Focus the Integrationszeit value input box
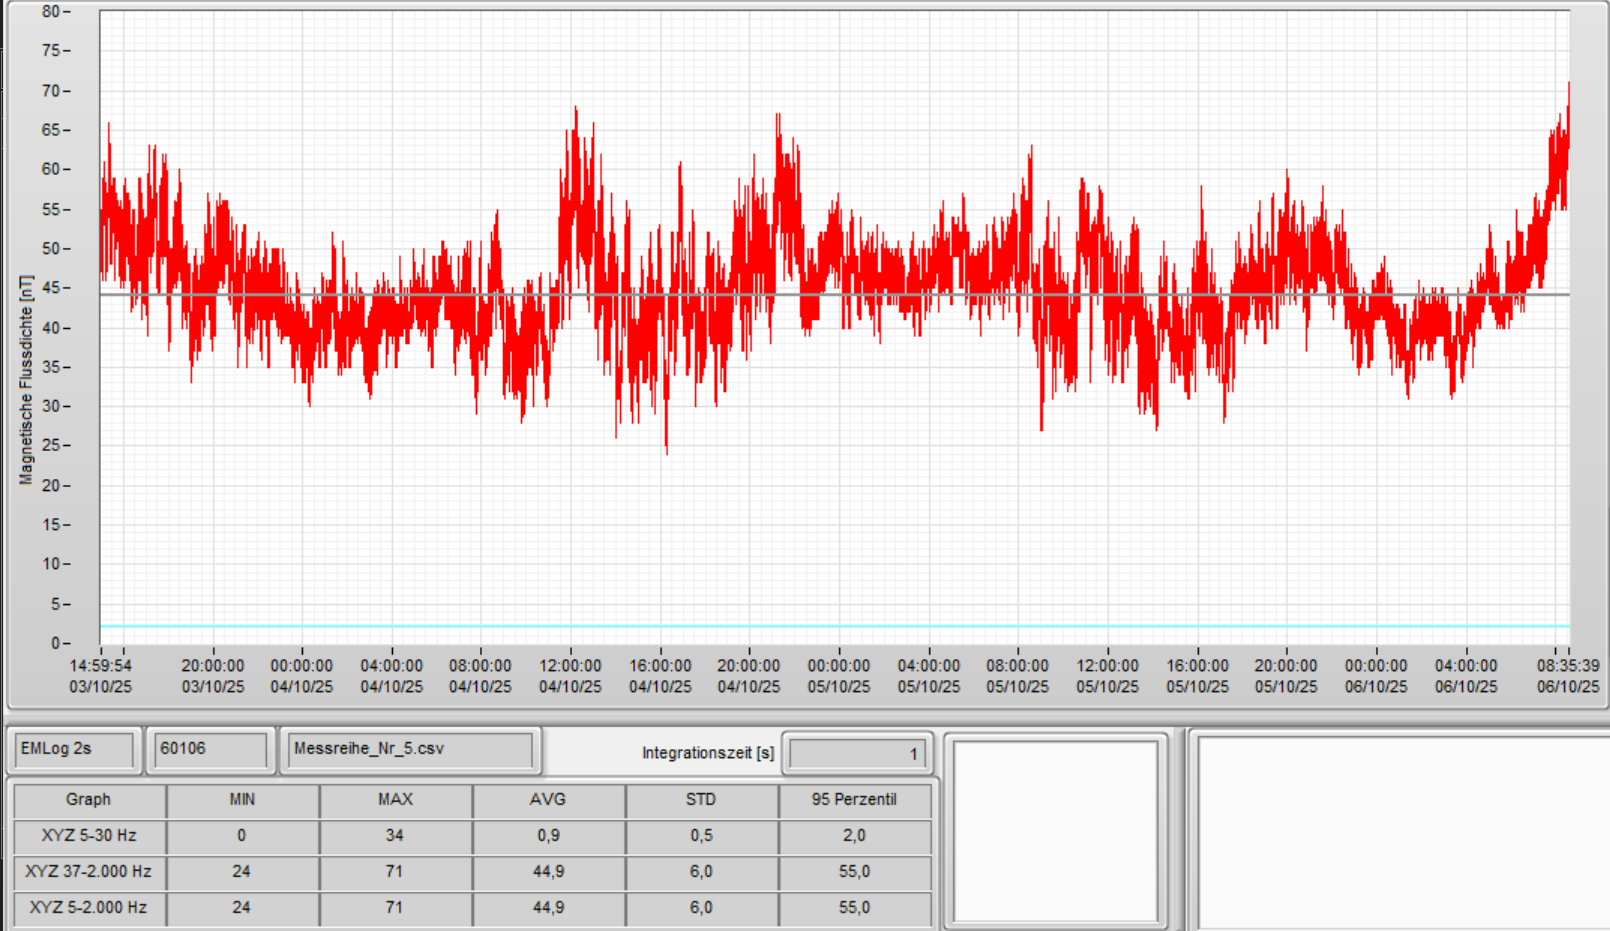The width and height of the screenshot is (1610, 931). point(857,754)
